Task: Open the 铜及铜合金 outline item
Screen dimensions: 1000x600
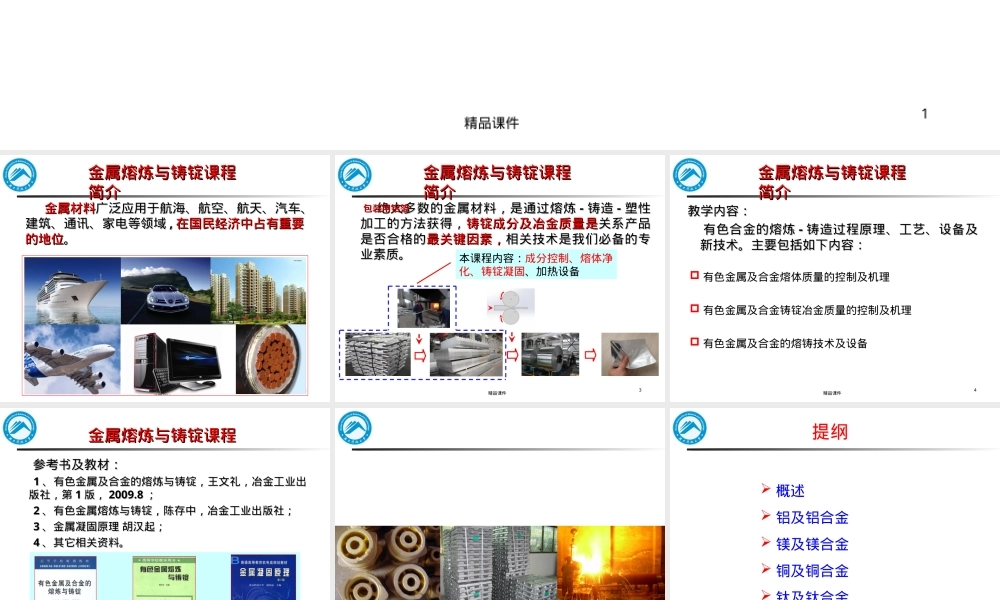Action: (812, 571)
